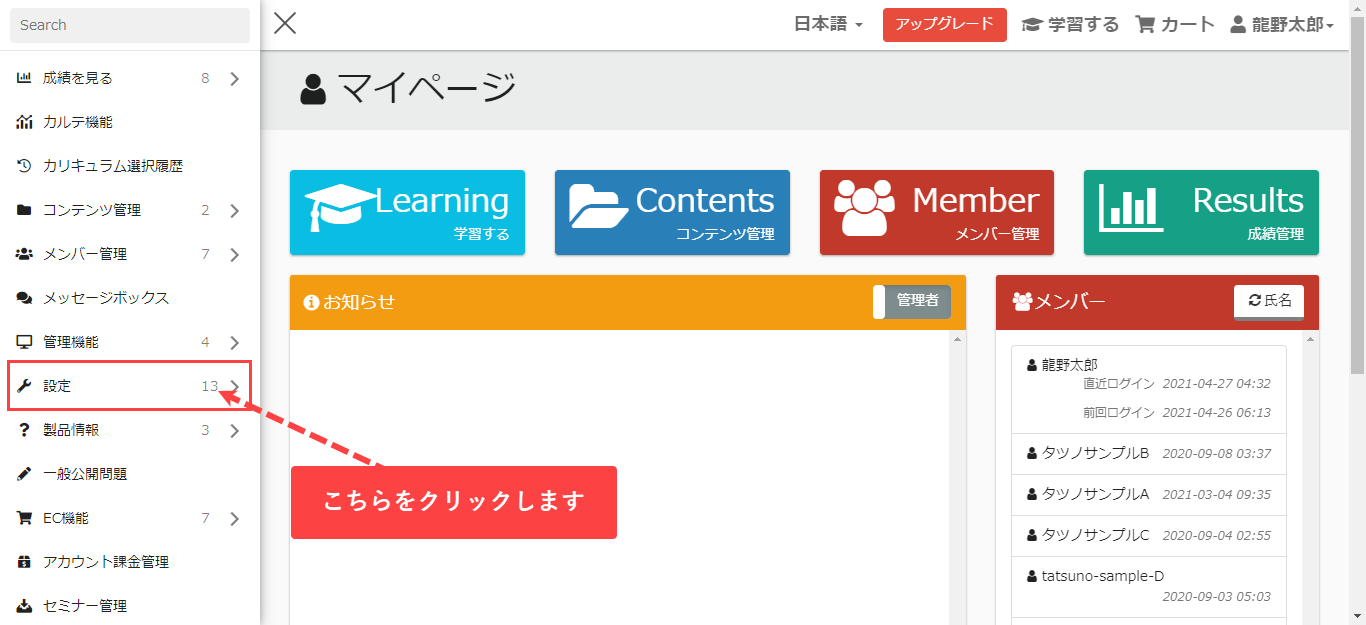This screenshot has width=1366, height=625.
Task: Close the sidebar with the X icon
Action: click(x=285, y=24)
